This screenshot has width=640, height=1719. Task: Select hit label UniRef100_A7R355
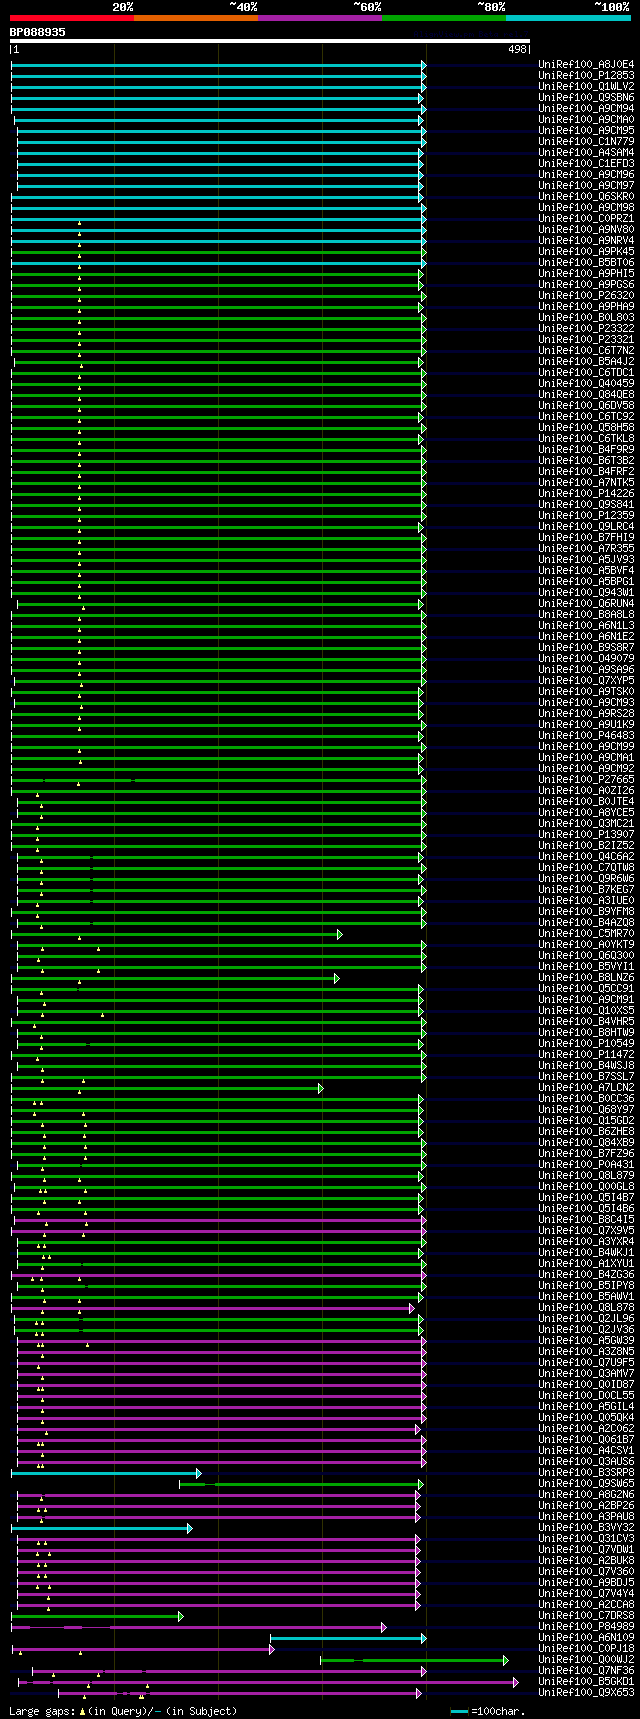point(586,548)
